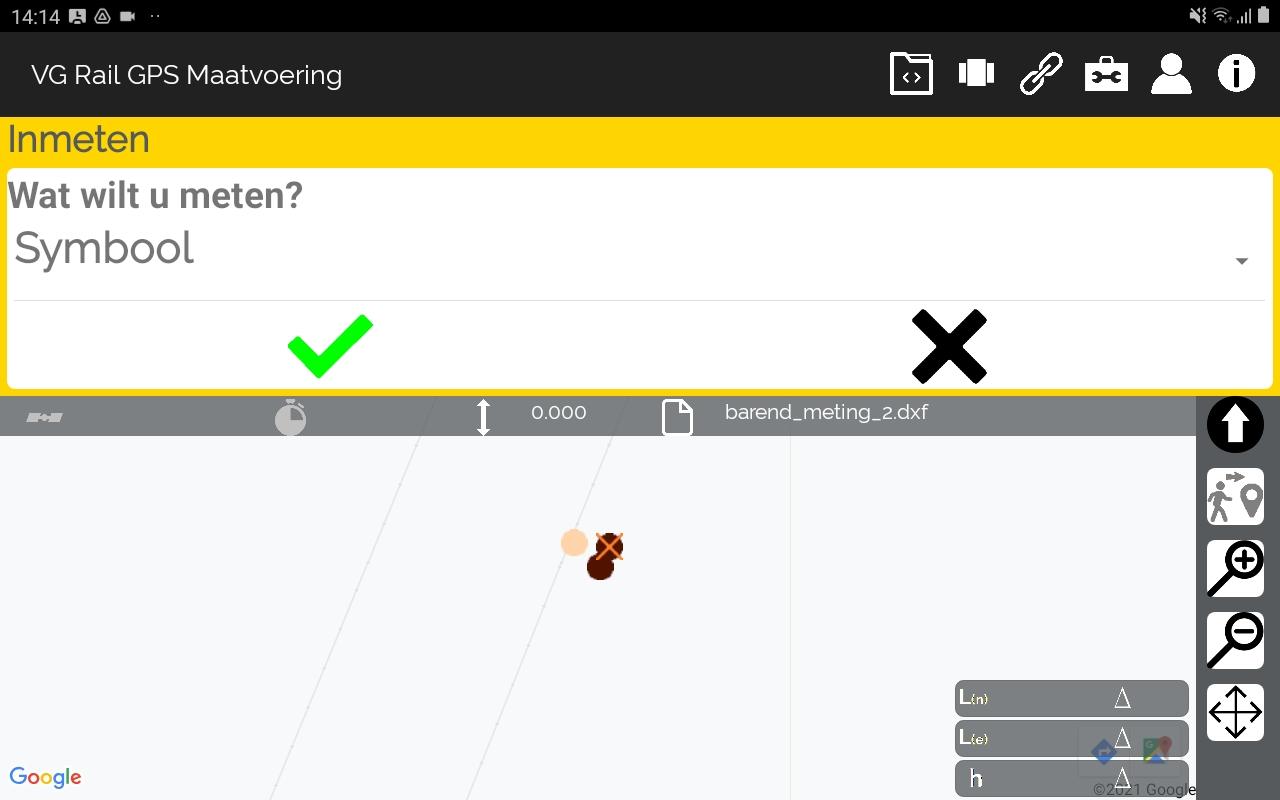Tap the column/rail section icon in header
The image size is (1280, 800).
(976, 73)
